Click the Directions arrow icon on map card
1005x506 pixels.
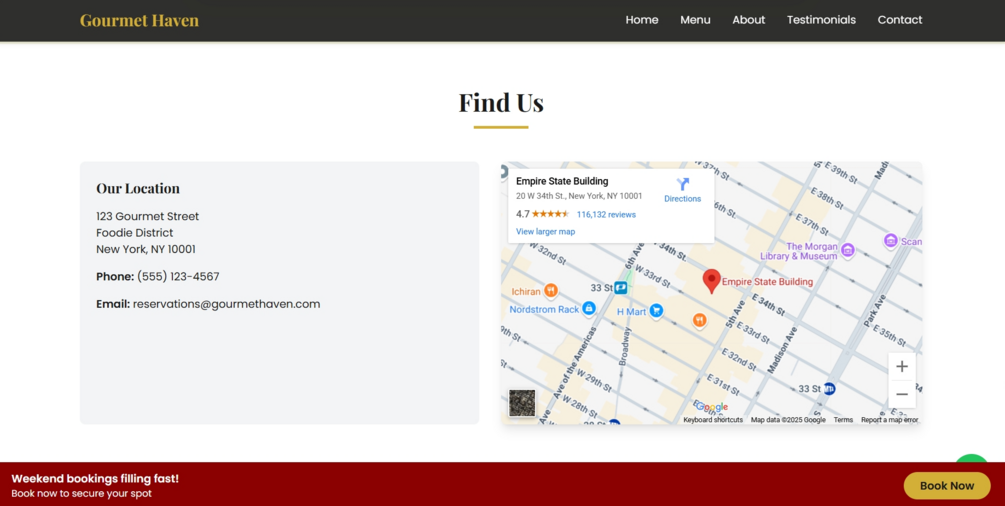pyautogui.click(x=683, y=184)
